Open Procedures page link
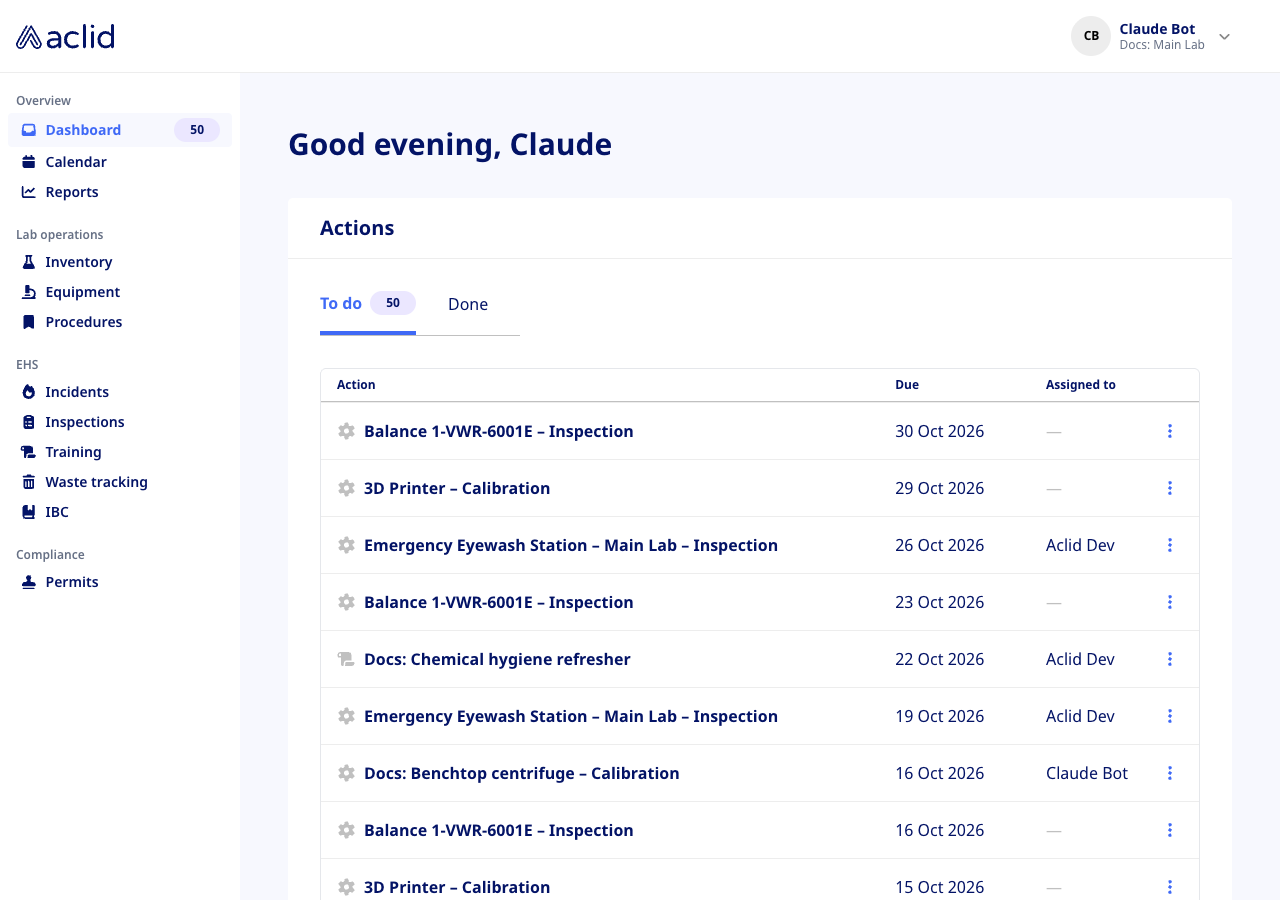The image size is (1280, 900). coord(84,322)
